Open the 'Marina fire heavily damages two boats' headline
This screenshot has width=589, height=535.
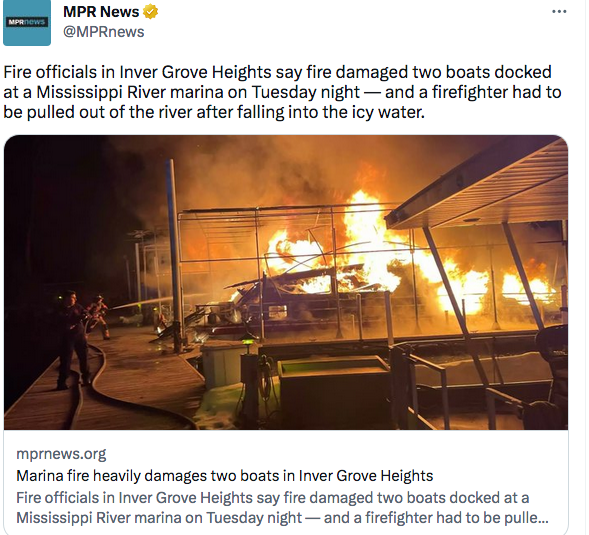tap(225, 476)
